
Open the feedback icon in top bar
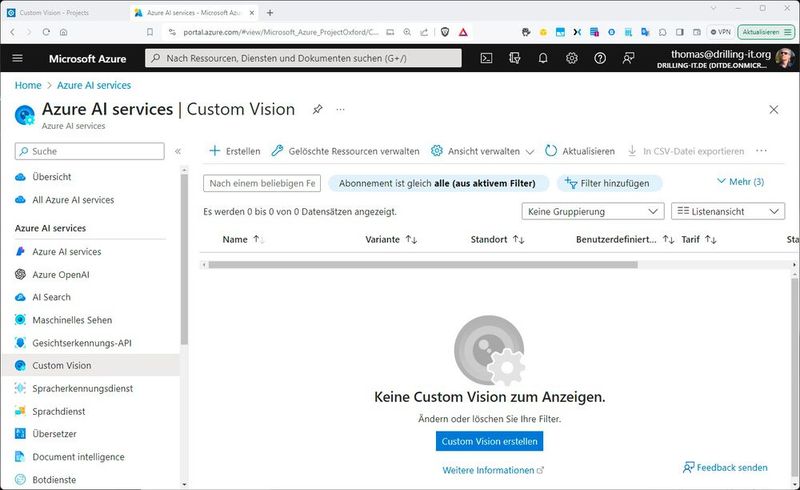[628, 58]
